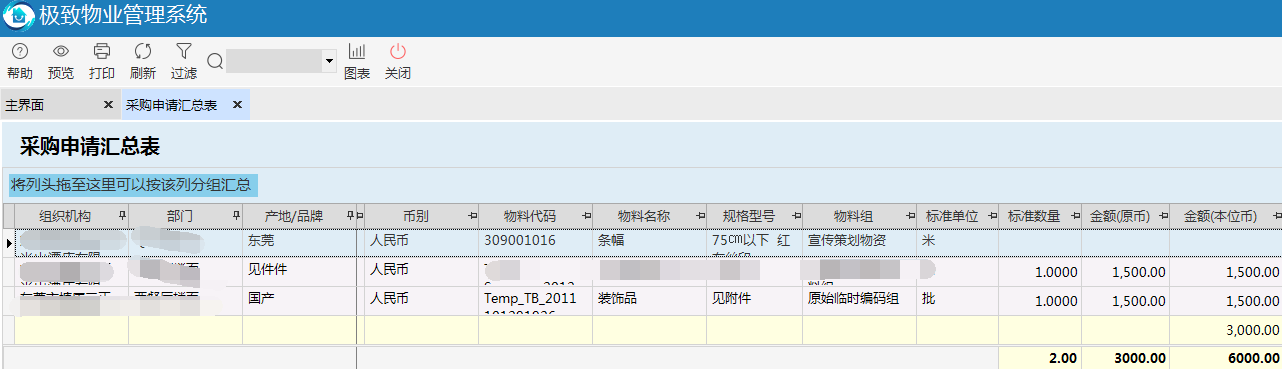Select the 批 unit cell

click(956, 301)
